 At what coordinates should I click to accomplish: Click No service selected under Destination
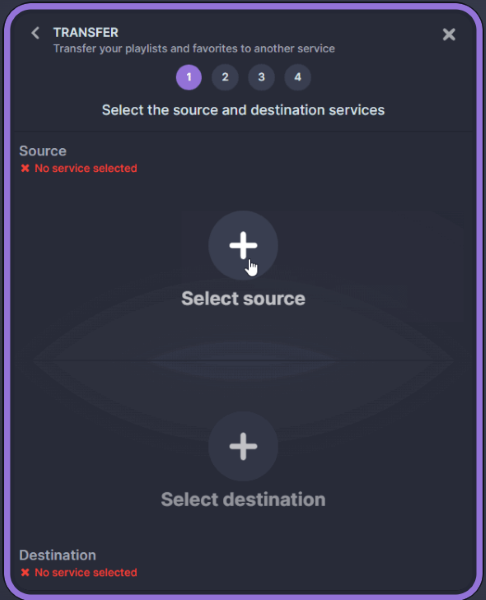86,572
